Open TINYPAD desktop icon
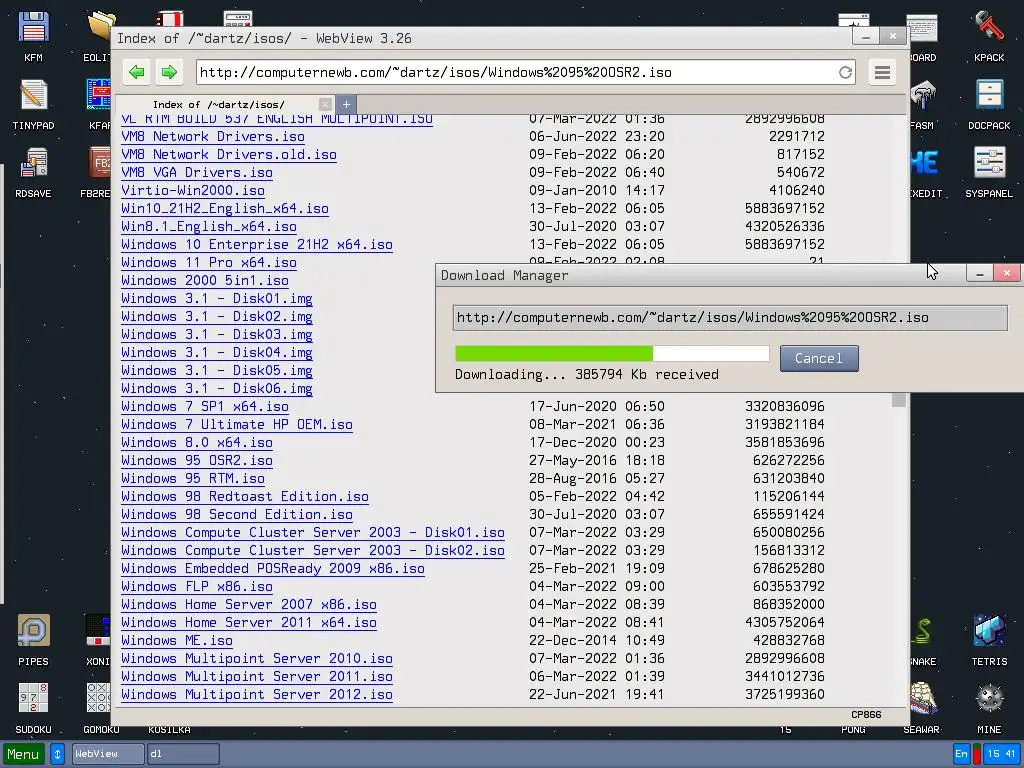 33,104
